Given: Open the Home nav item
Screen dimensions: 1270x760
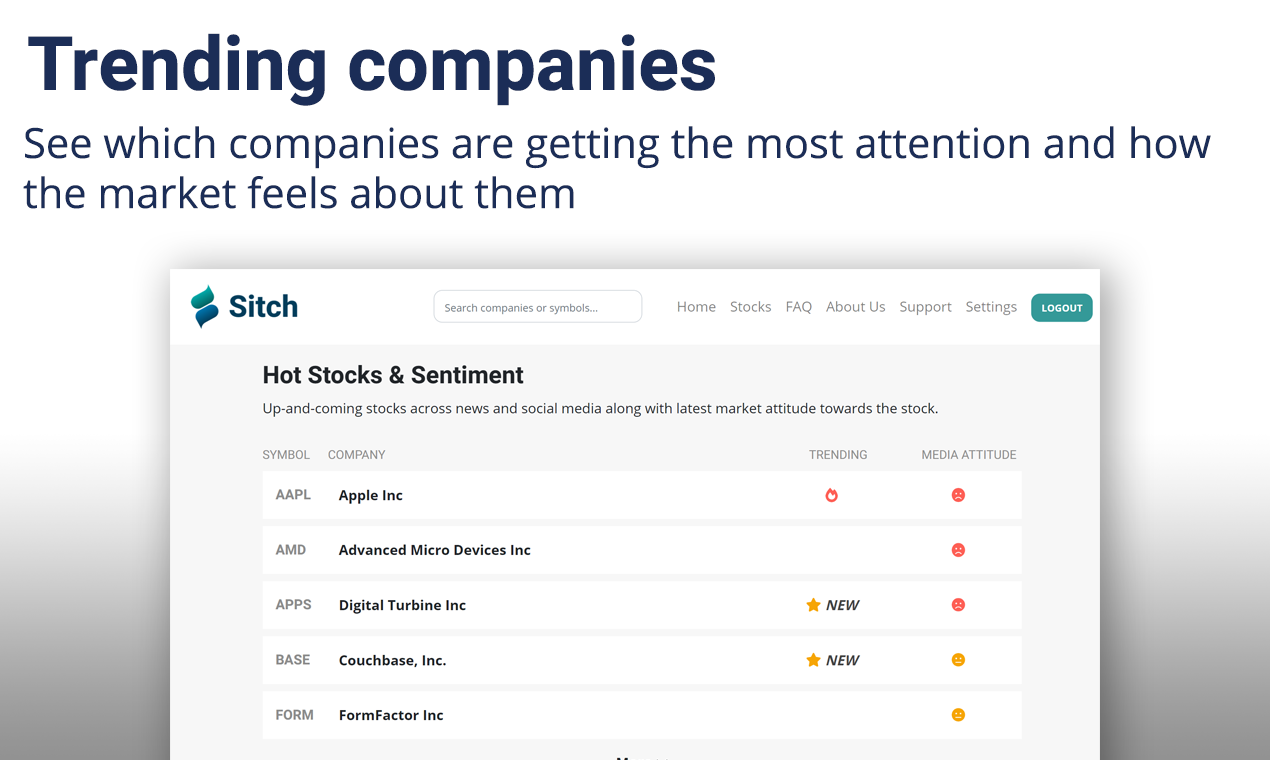Looking at the screenshot, I should pos(696,307).
